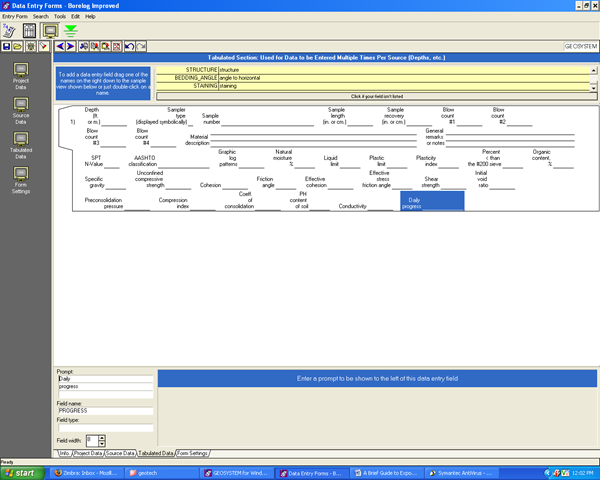600x480 pixels.
Task: Open Tabulated Data from the left sidebar
Action: [x=21, y=145]
